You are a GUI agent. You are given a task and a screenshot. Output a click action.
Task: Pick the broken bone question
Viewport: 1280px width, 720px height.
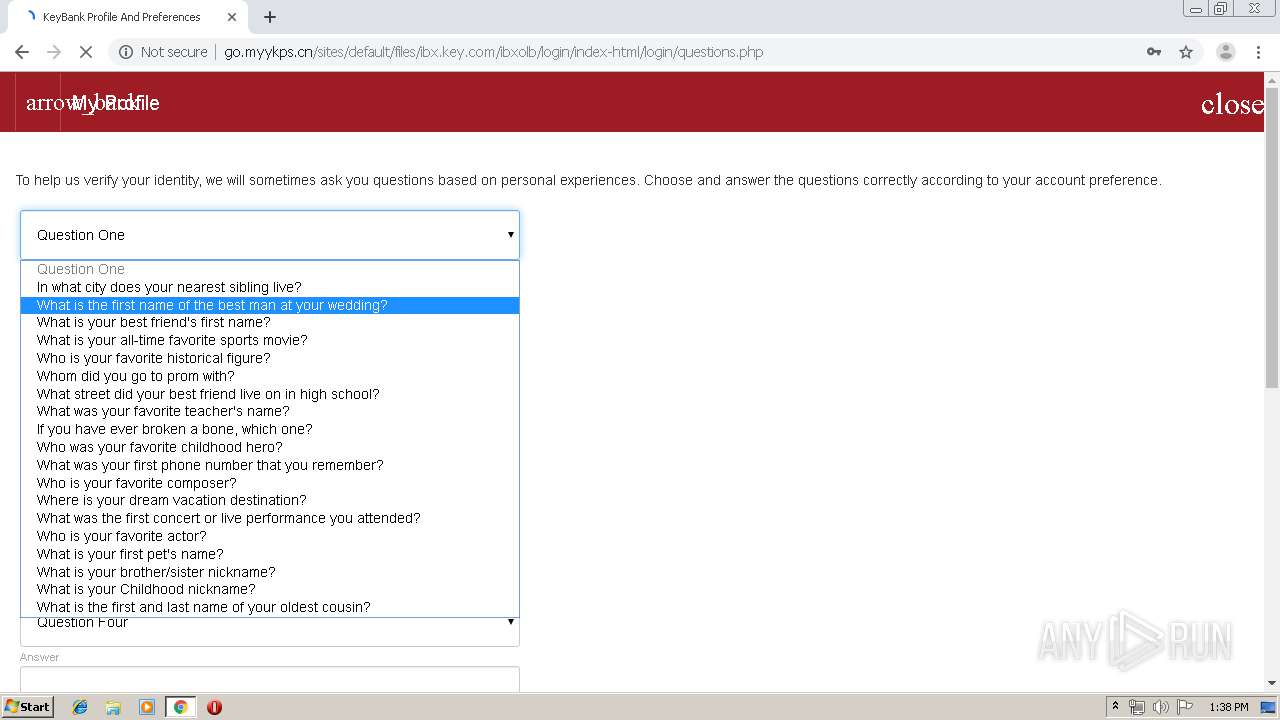point(270,429)
